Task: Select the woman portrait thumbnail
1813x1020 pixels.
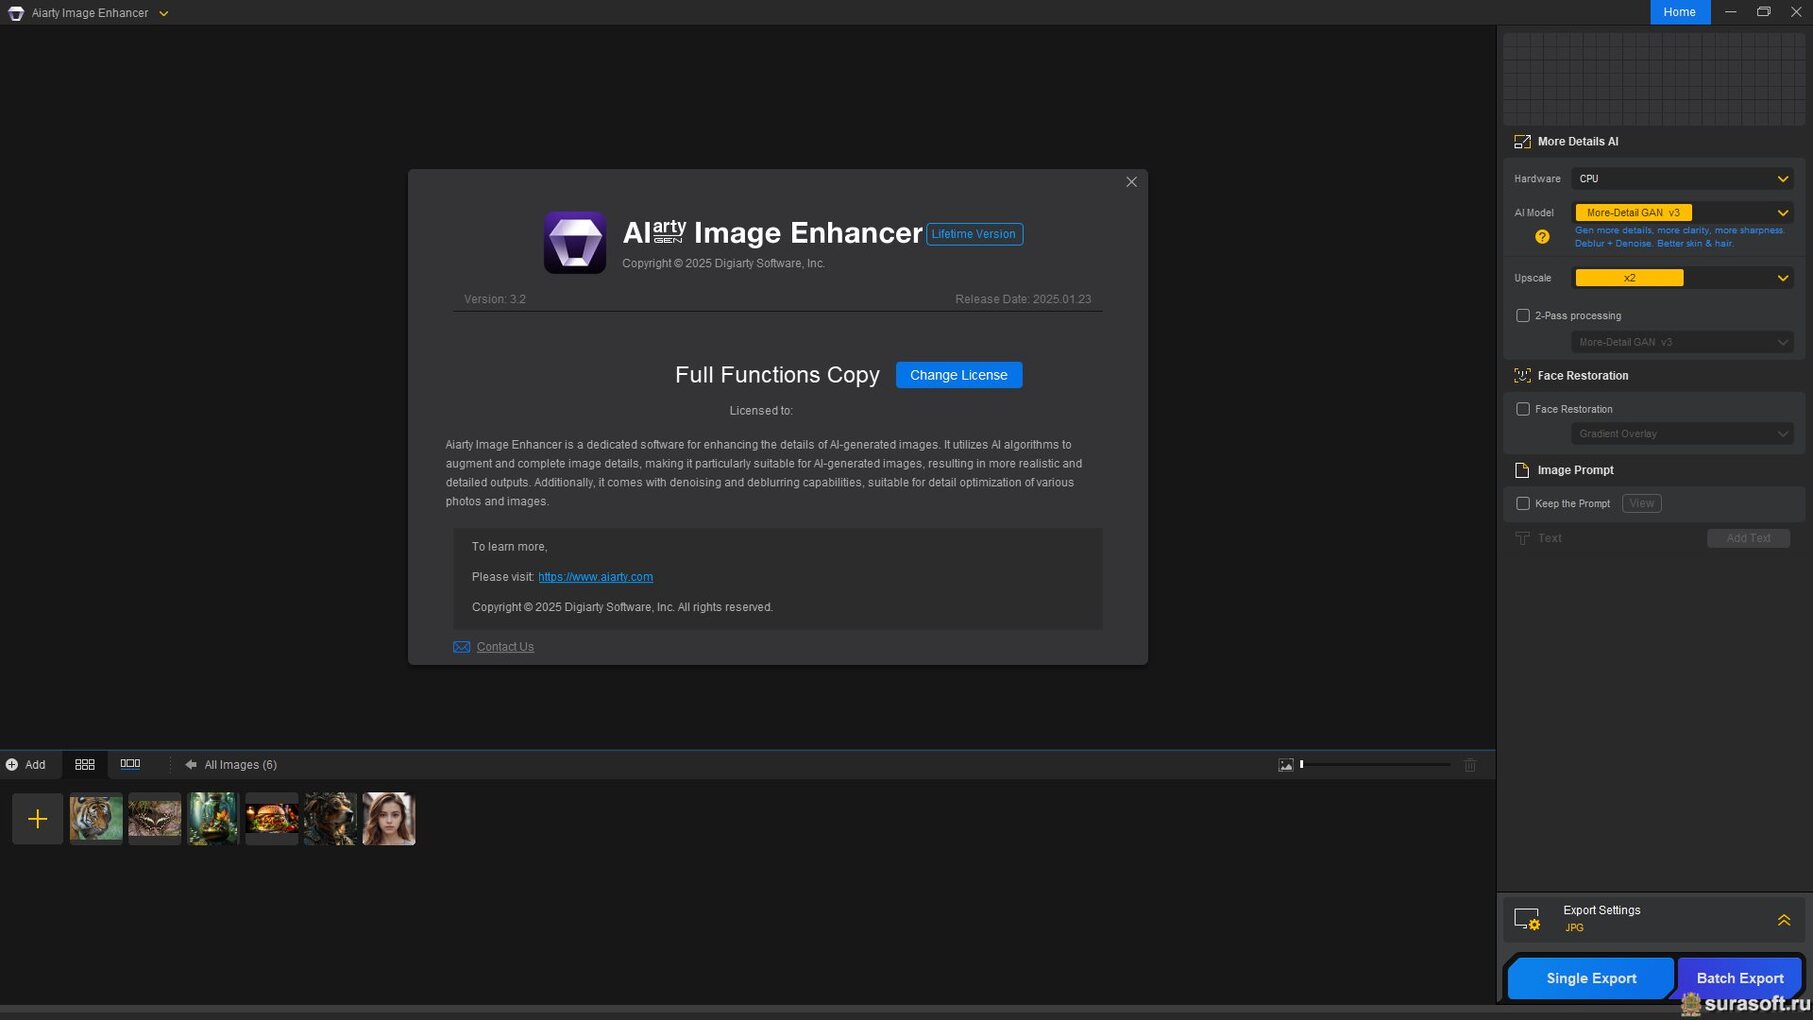Action: tap(389, 819)
